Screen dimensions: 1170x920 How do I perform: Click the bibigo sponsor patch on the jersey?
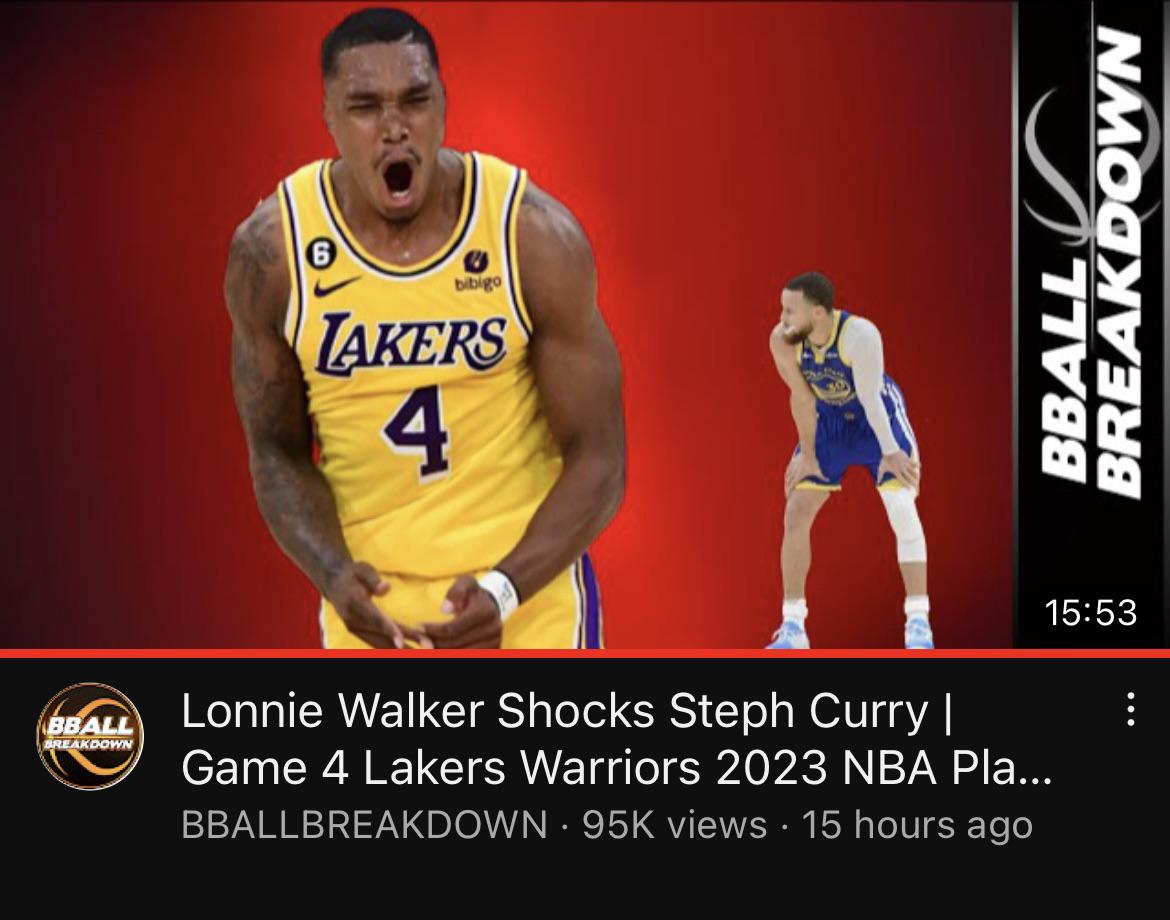[x=478, y=272]
